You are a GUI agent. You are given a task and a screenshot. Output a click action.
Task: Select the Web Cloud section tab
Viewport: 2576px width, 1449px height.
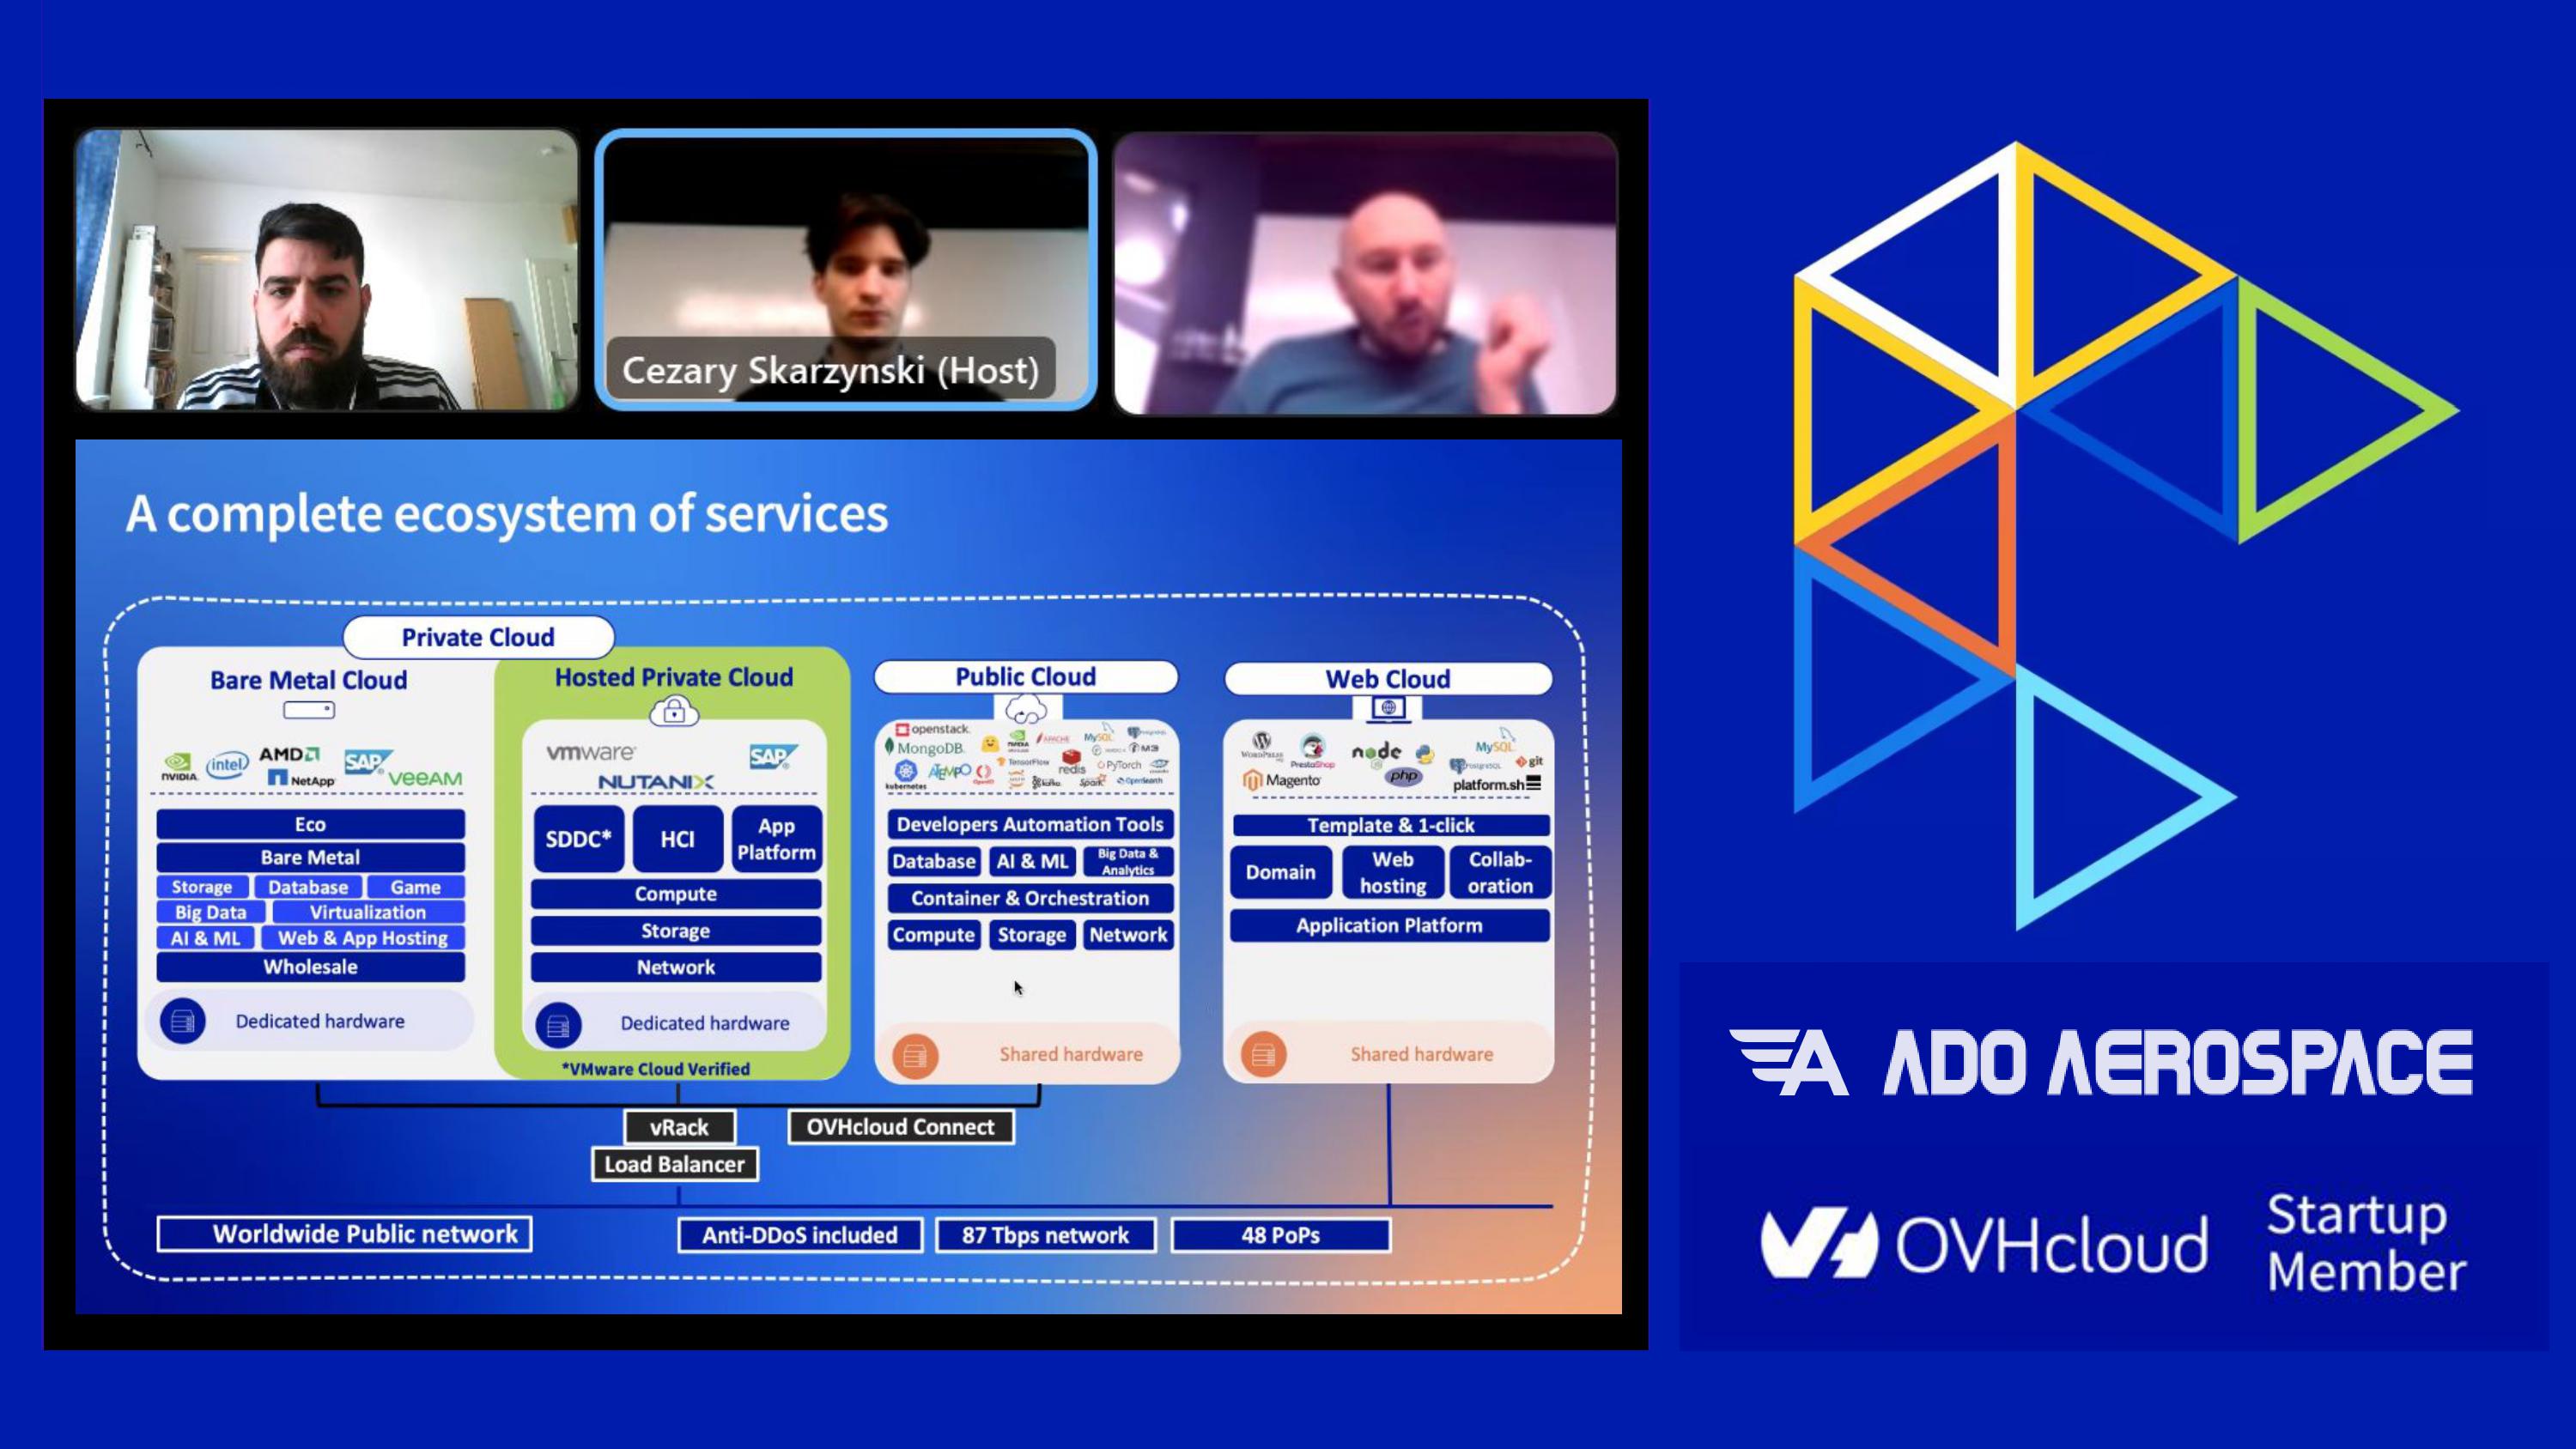pyautogui.click(x=1388, y=676)
